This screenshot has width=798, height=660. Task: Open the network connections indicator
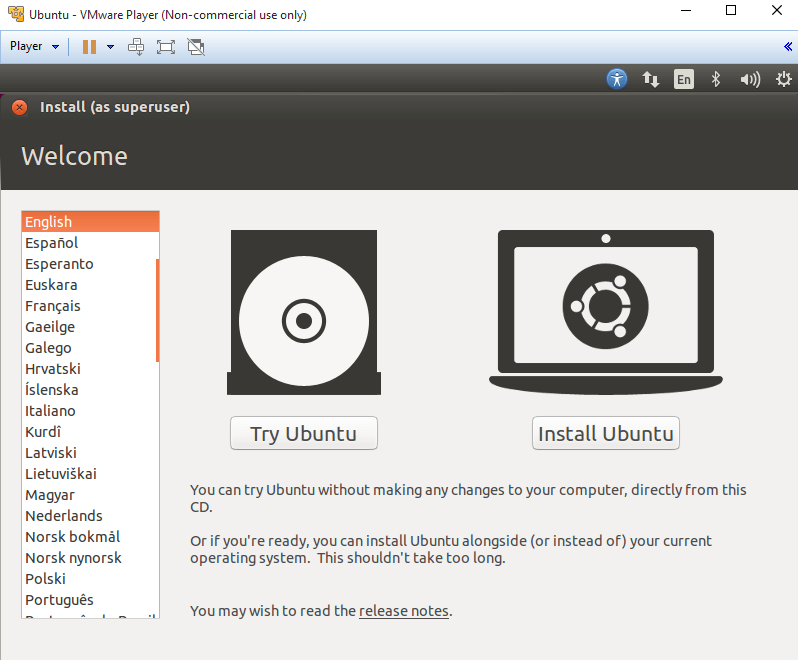pyautogui.click(x=650, y=79)
